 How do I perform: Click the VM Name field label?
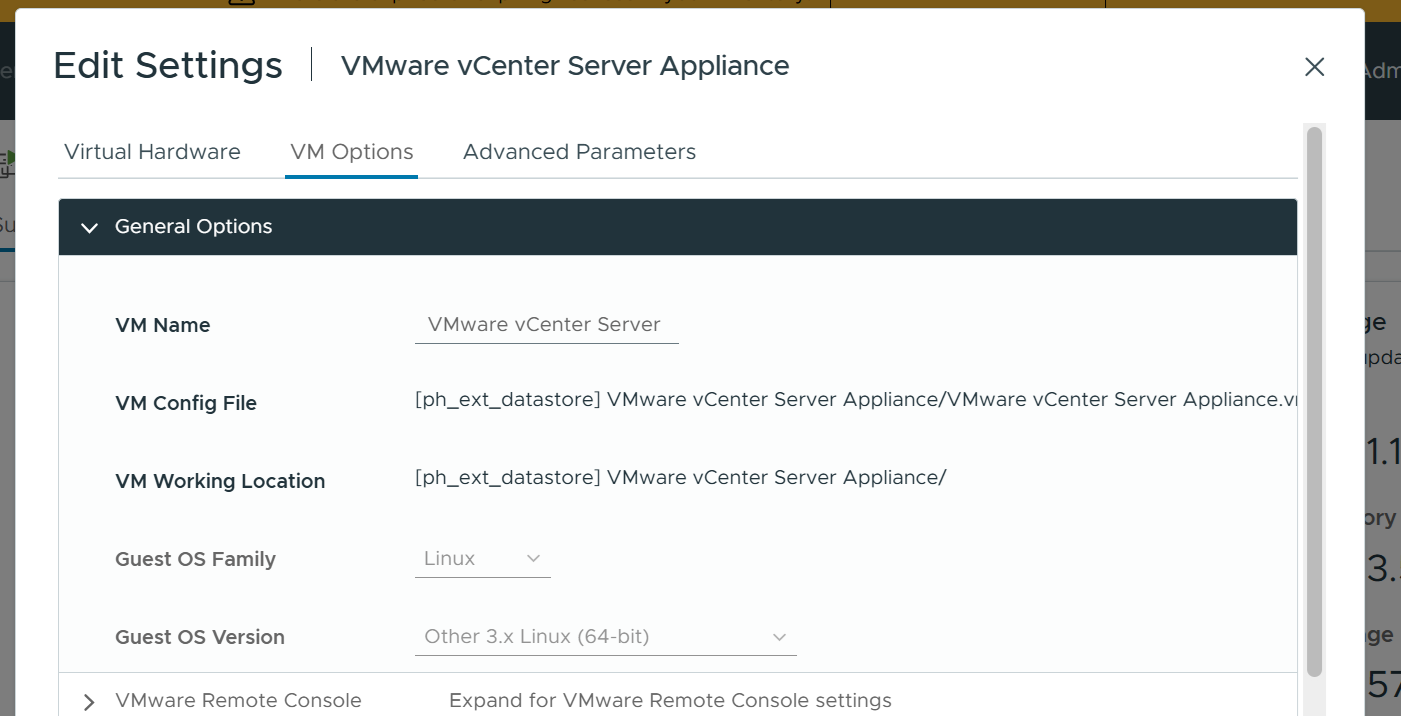[x=163, y=325]
